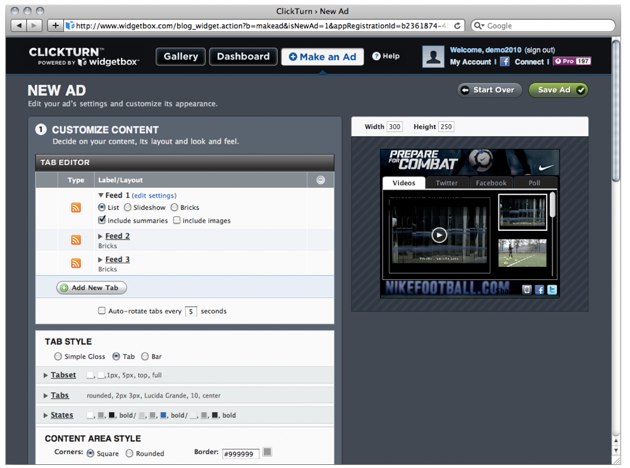Switch to the Facebook tab in ad preview

(491, 183)
